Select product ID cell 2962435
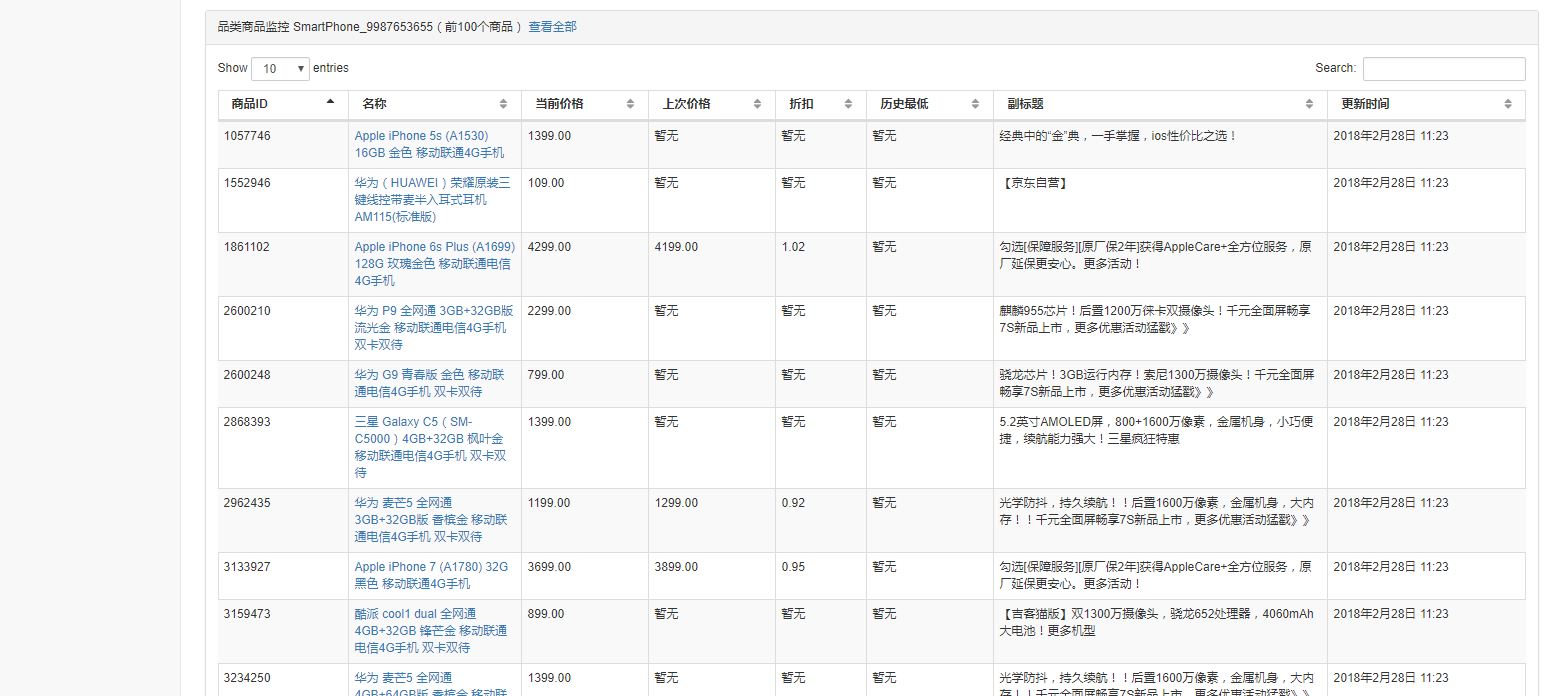 click(x=247, y=503)
